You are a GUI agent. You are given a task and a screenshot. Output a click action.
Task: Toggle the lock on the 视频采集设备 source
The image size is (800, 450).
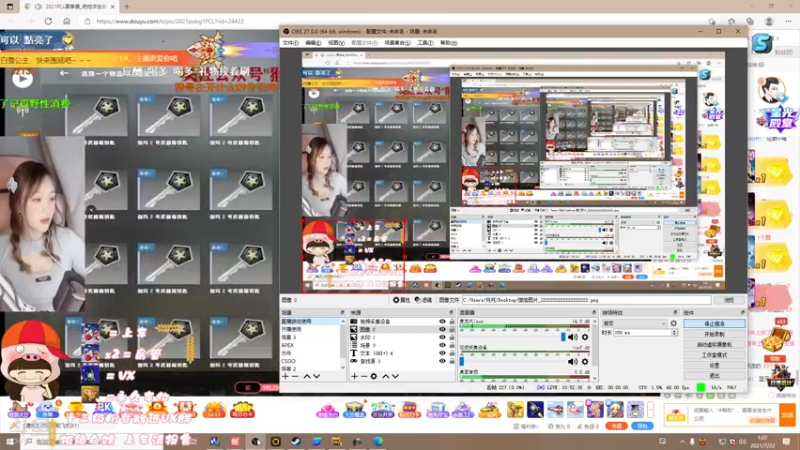(x=452, y=321)
